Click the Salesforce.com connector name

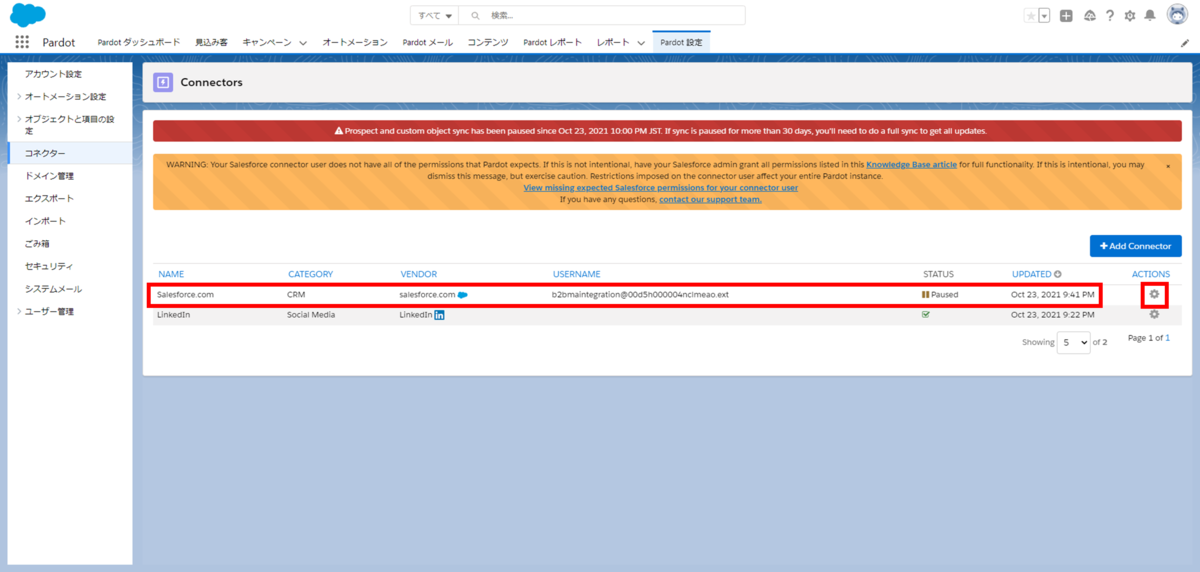pos(185,295)
